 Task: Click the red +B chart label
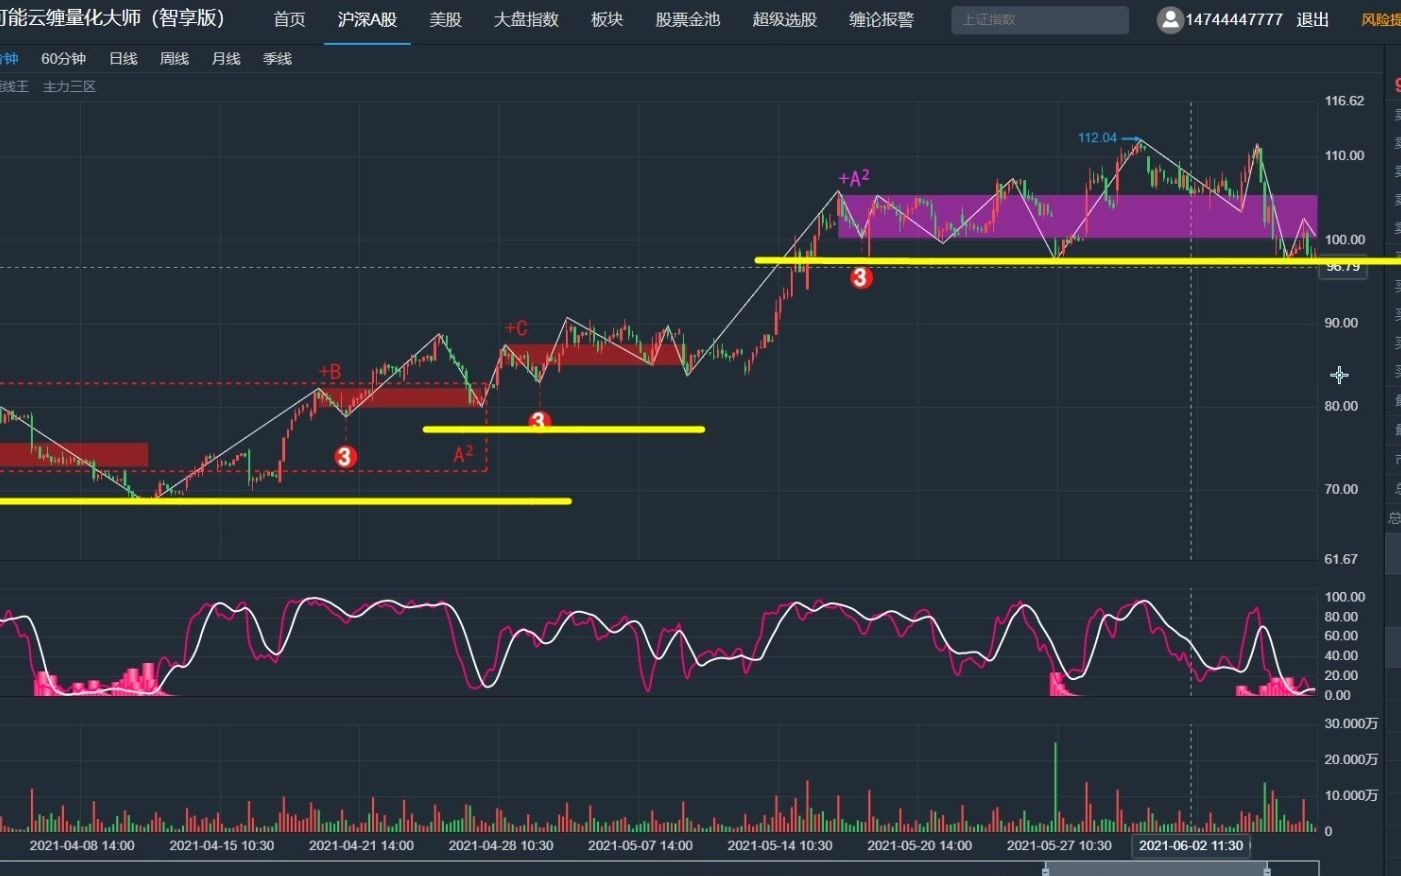coord(330,372)
